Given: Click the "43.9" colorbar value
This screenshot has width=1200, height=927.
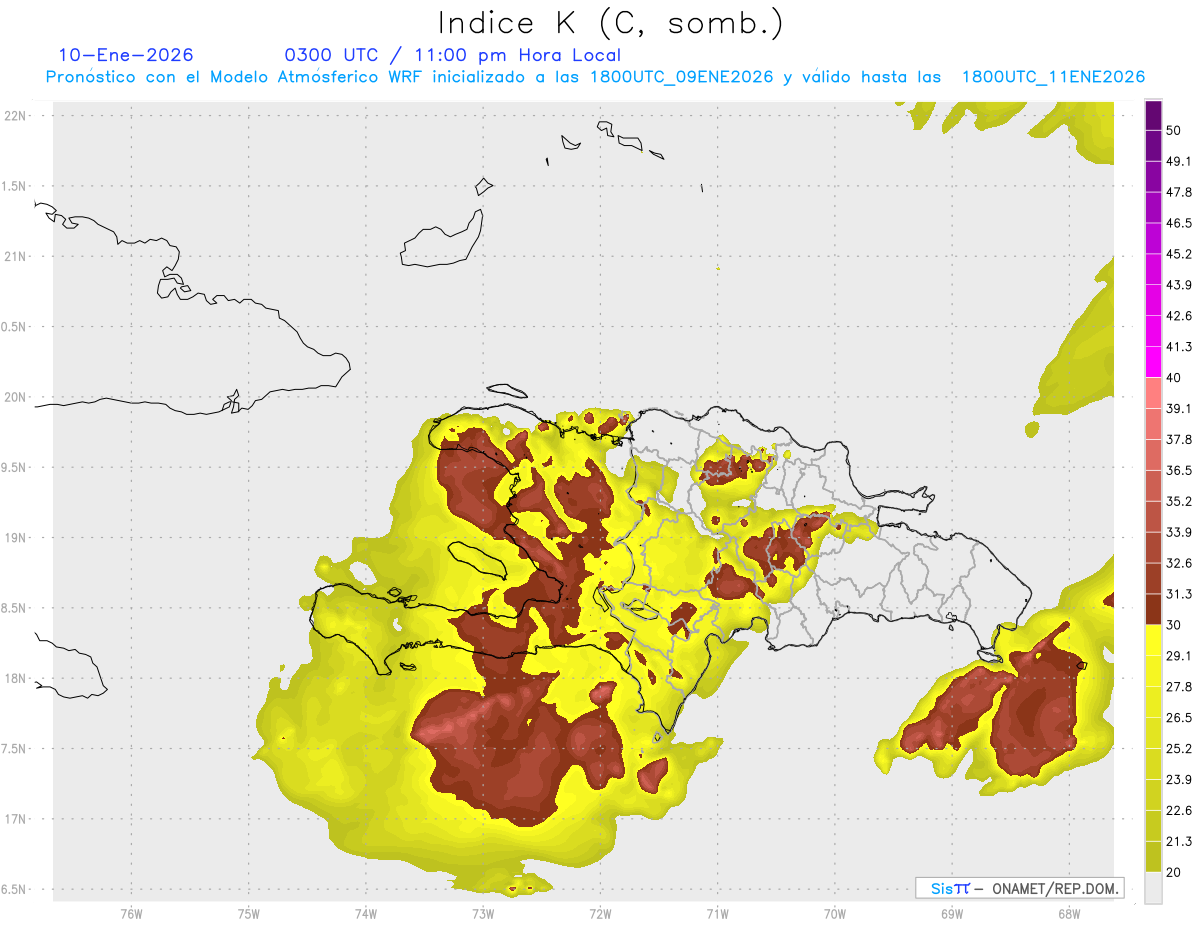Looking at the screenshot, I should 1179,285.
